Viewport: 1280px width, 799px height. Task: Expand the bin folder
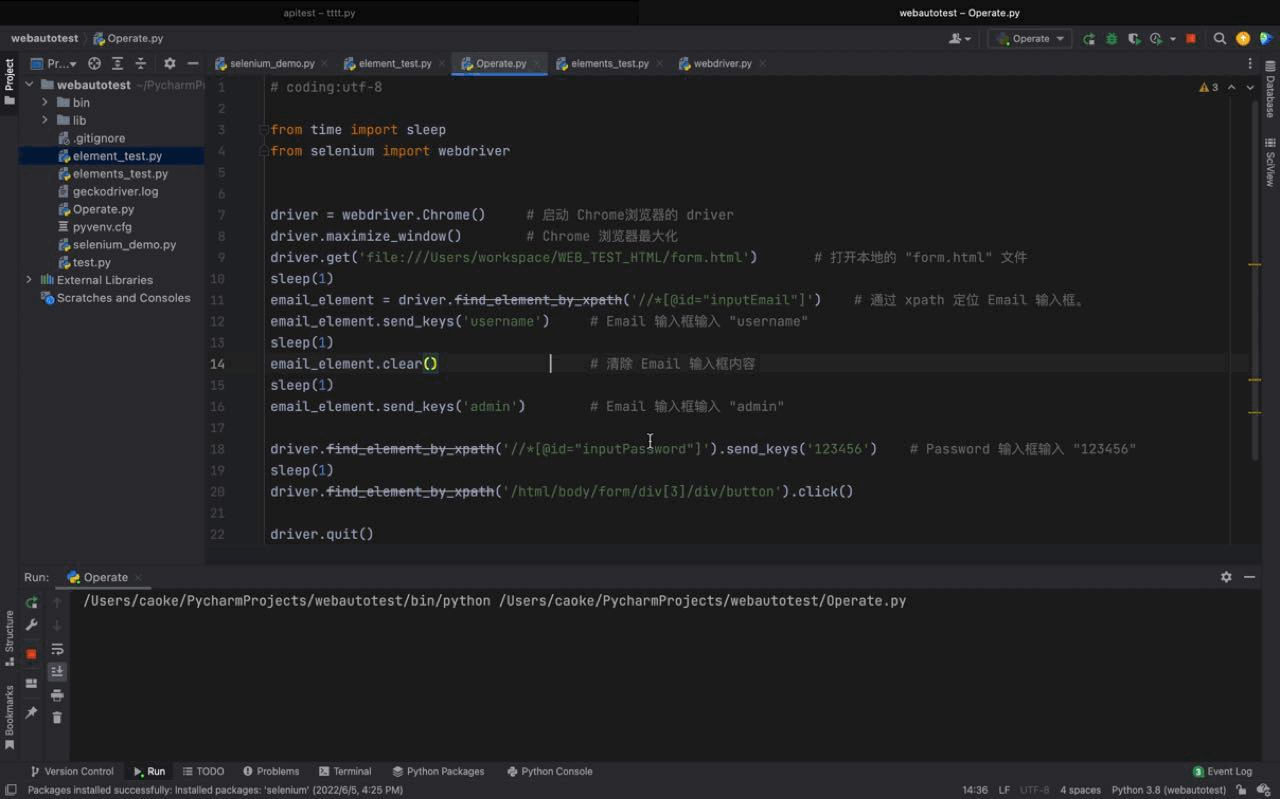coord(45,103)
